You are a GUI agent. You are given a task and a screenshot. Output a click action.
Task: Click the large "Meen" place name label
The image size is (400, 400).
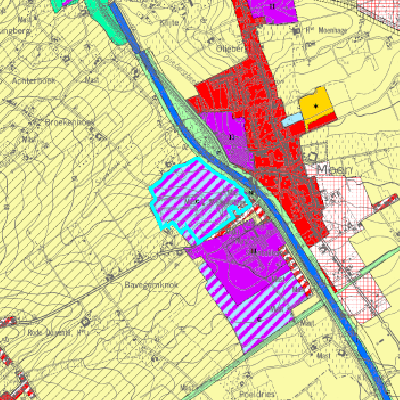(x=334, y=169)
